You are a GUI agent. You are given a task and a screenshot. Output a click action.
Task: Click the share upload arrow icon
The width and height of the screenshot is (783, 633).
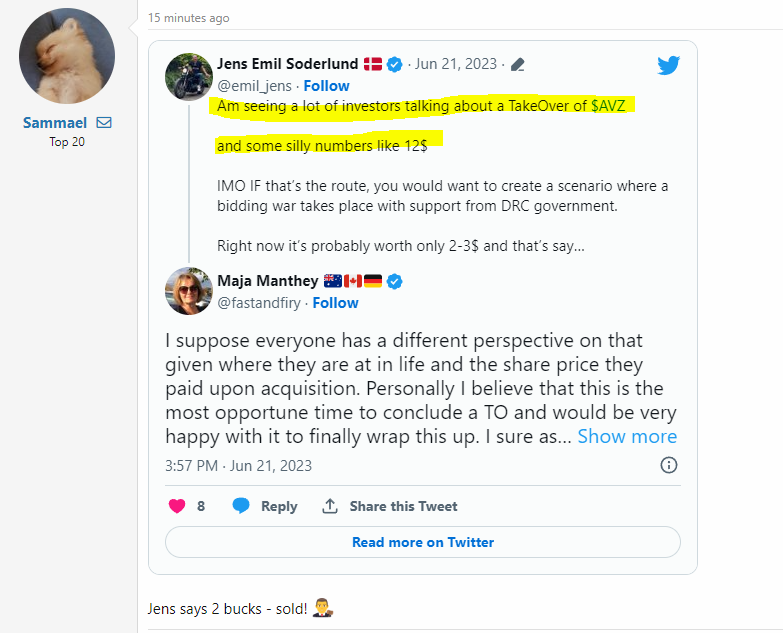point(330,506)
